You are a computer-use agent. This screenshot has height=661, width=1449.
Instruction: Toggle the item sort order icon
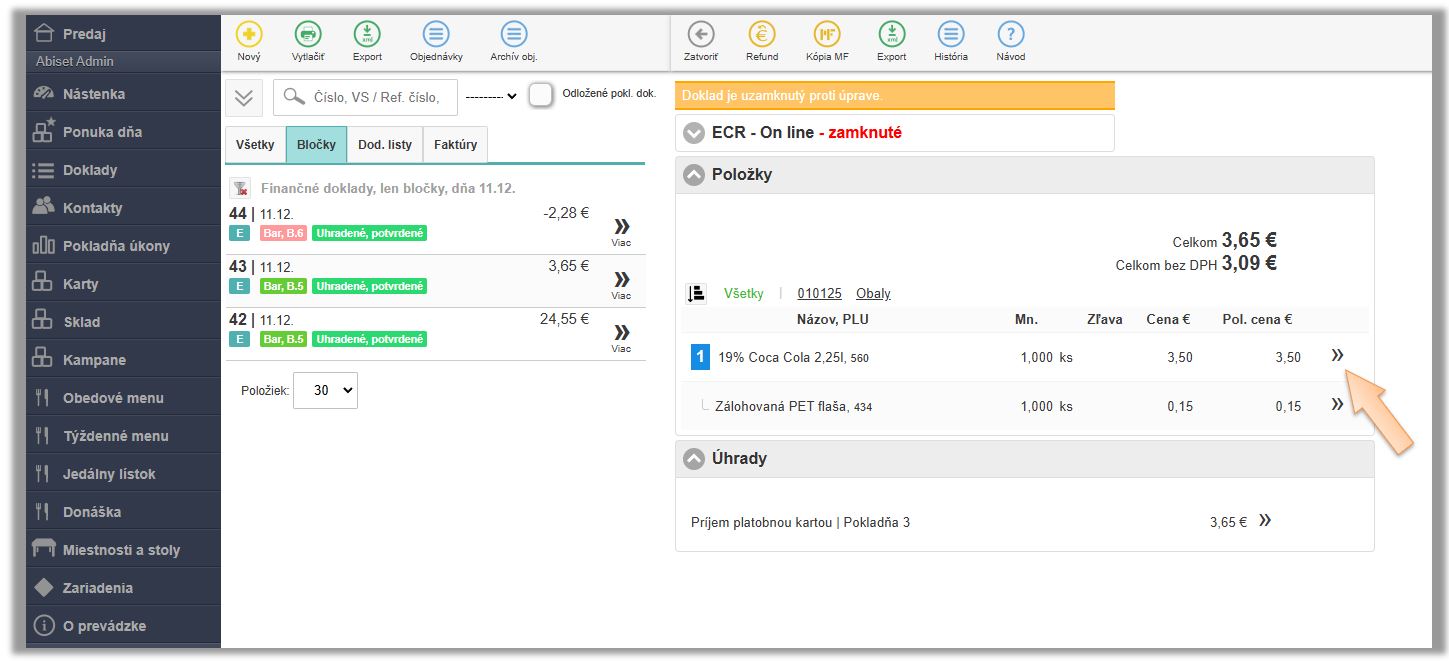point(696,294)
